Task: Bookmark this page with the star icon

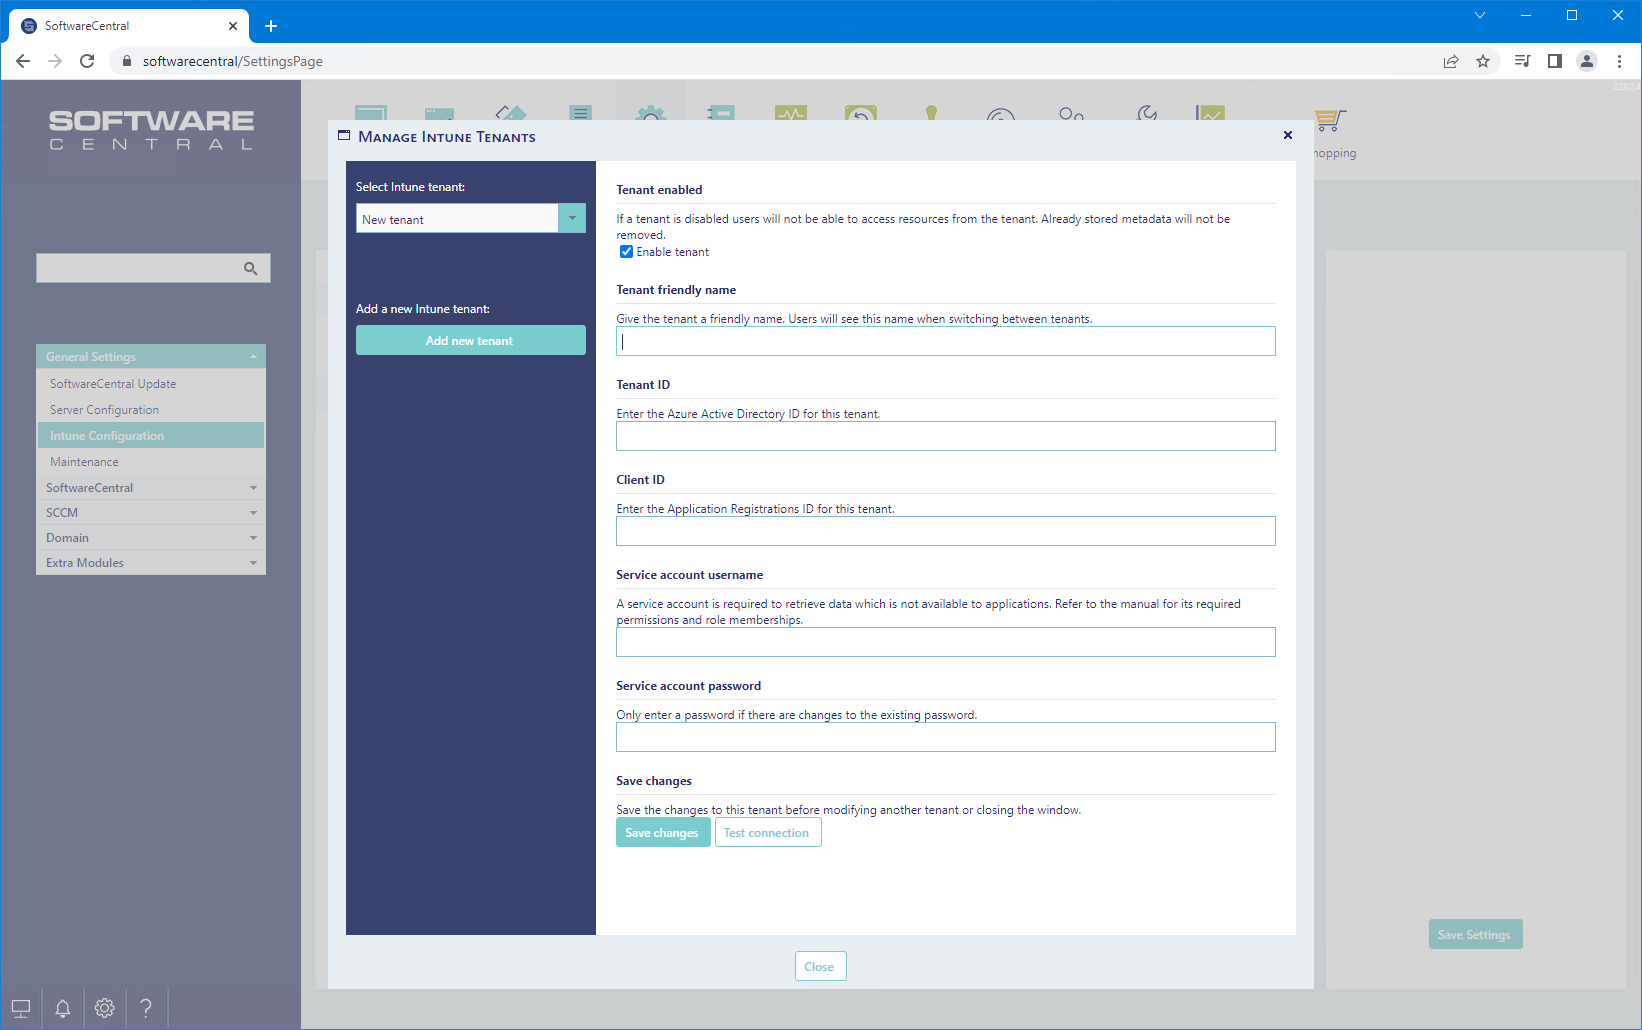Action: [1483, 61]
